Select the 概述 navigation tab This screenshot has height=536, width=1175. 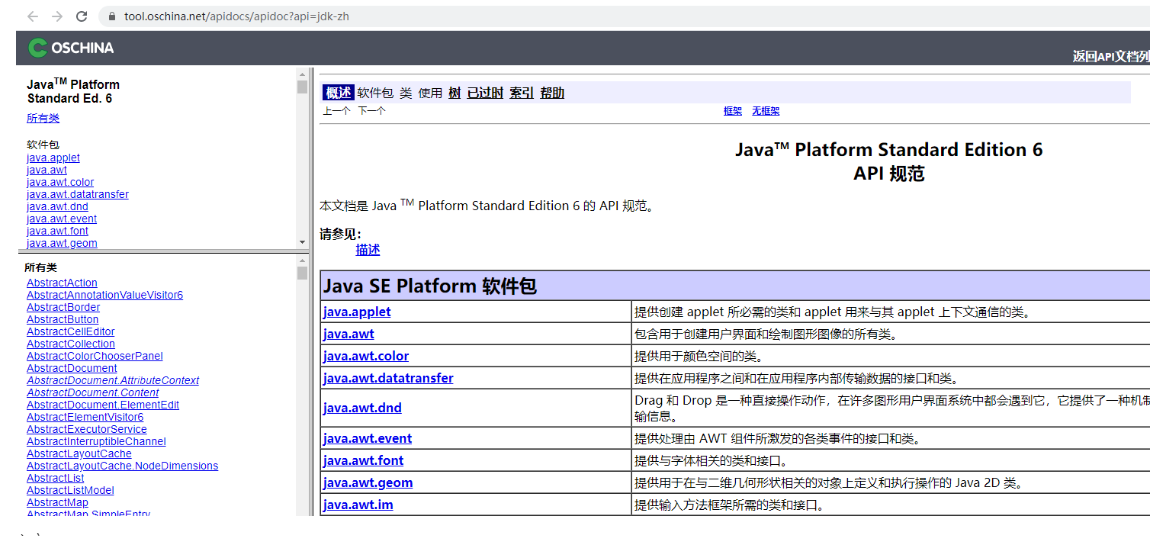[x=338, y=93]
